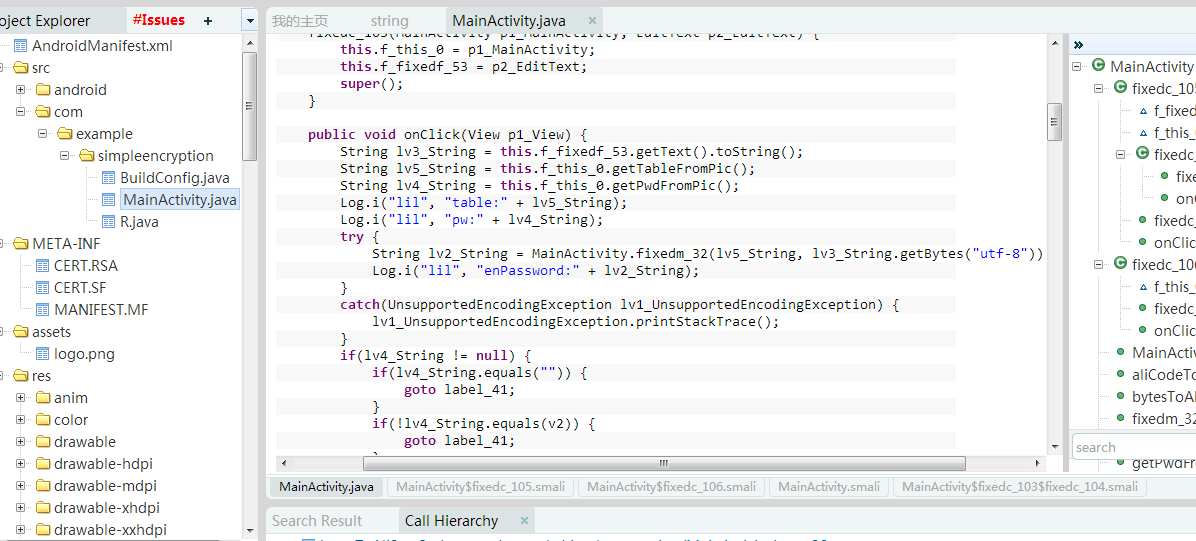Click the horizontal scrollbar left arrow
Screen dimensions: 1196x541
coord(284,463)
